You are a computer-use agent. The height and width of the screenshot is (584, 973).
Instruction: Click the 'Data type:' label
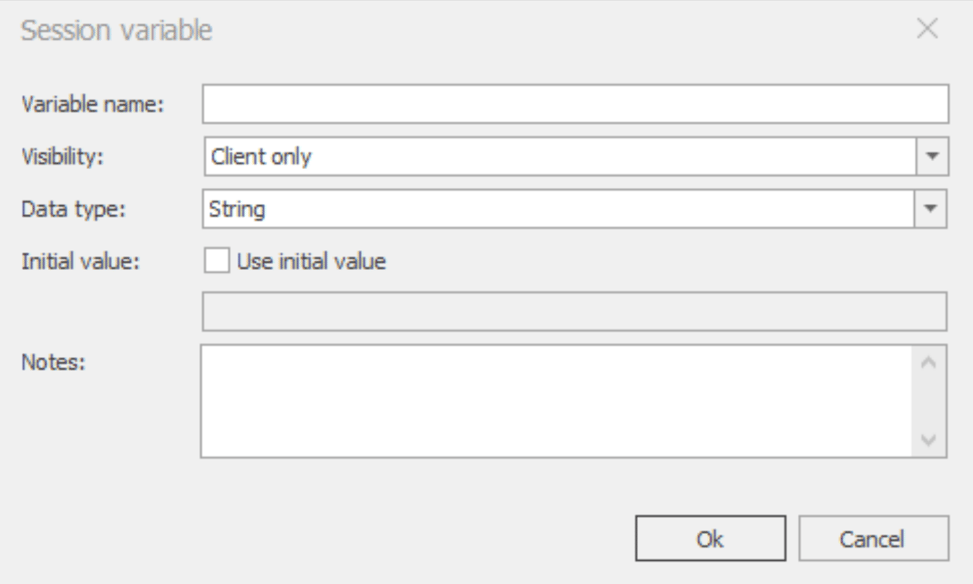click(x=65, y=208)
